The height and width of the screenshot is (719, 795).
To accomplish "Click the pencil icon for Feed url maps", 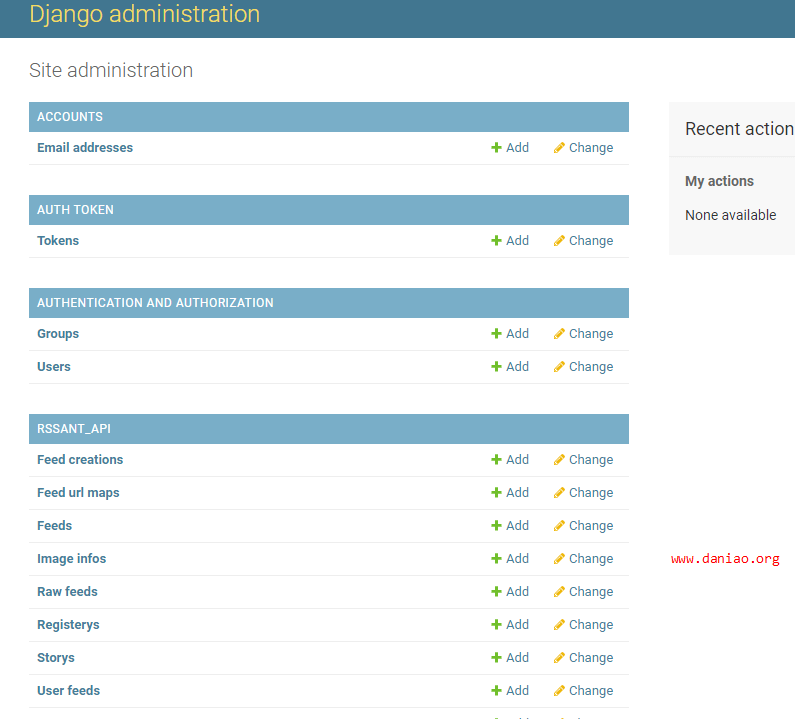I will (559, 493).
